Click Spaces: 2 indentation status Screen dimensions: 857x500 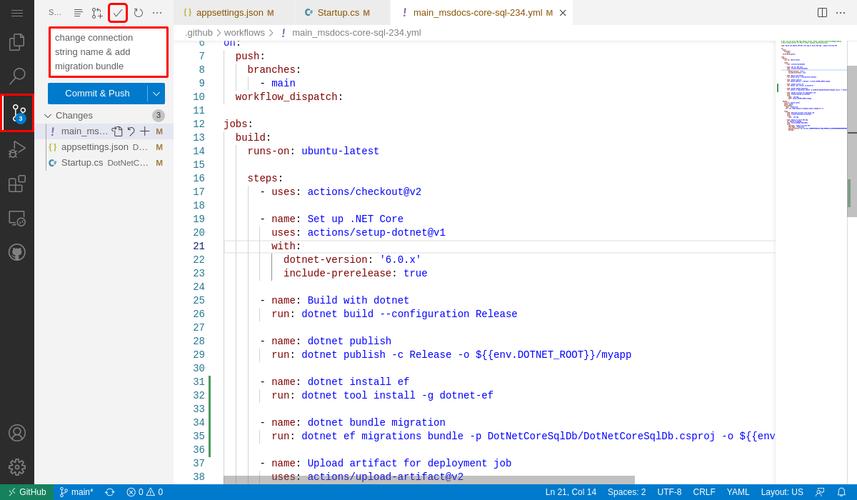click(x=626, y=492)
